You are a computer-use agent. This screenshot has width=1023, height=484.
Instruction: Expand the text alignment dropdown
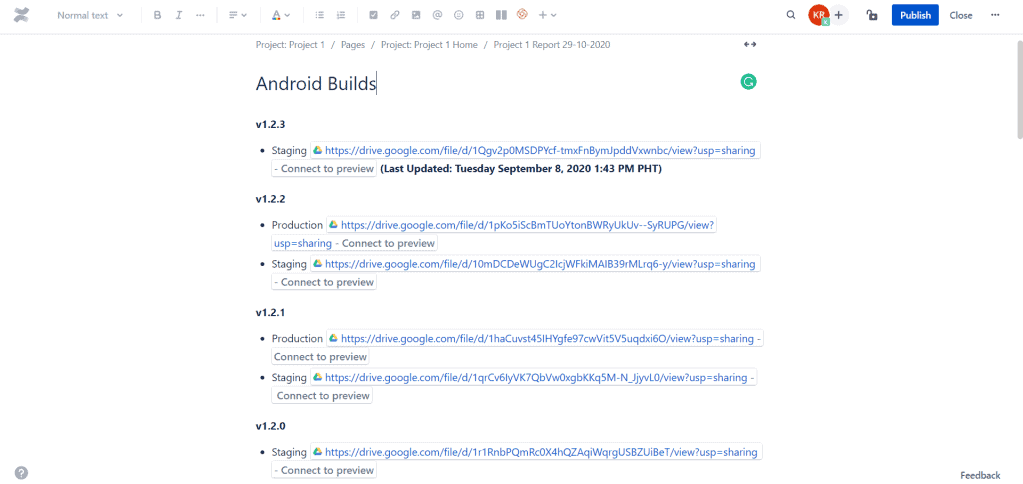237,15
